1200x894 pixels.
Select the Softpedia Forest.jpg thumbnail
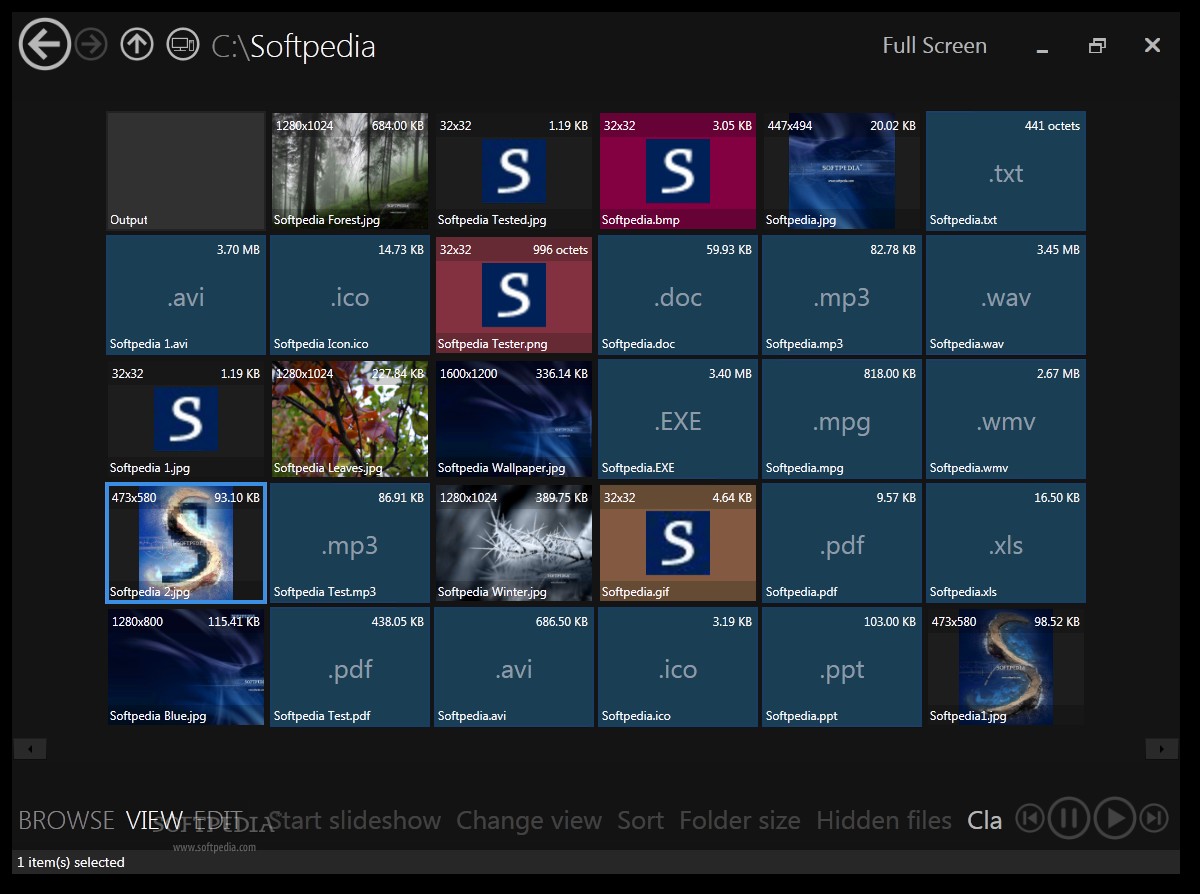[350, 172]
